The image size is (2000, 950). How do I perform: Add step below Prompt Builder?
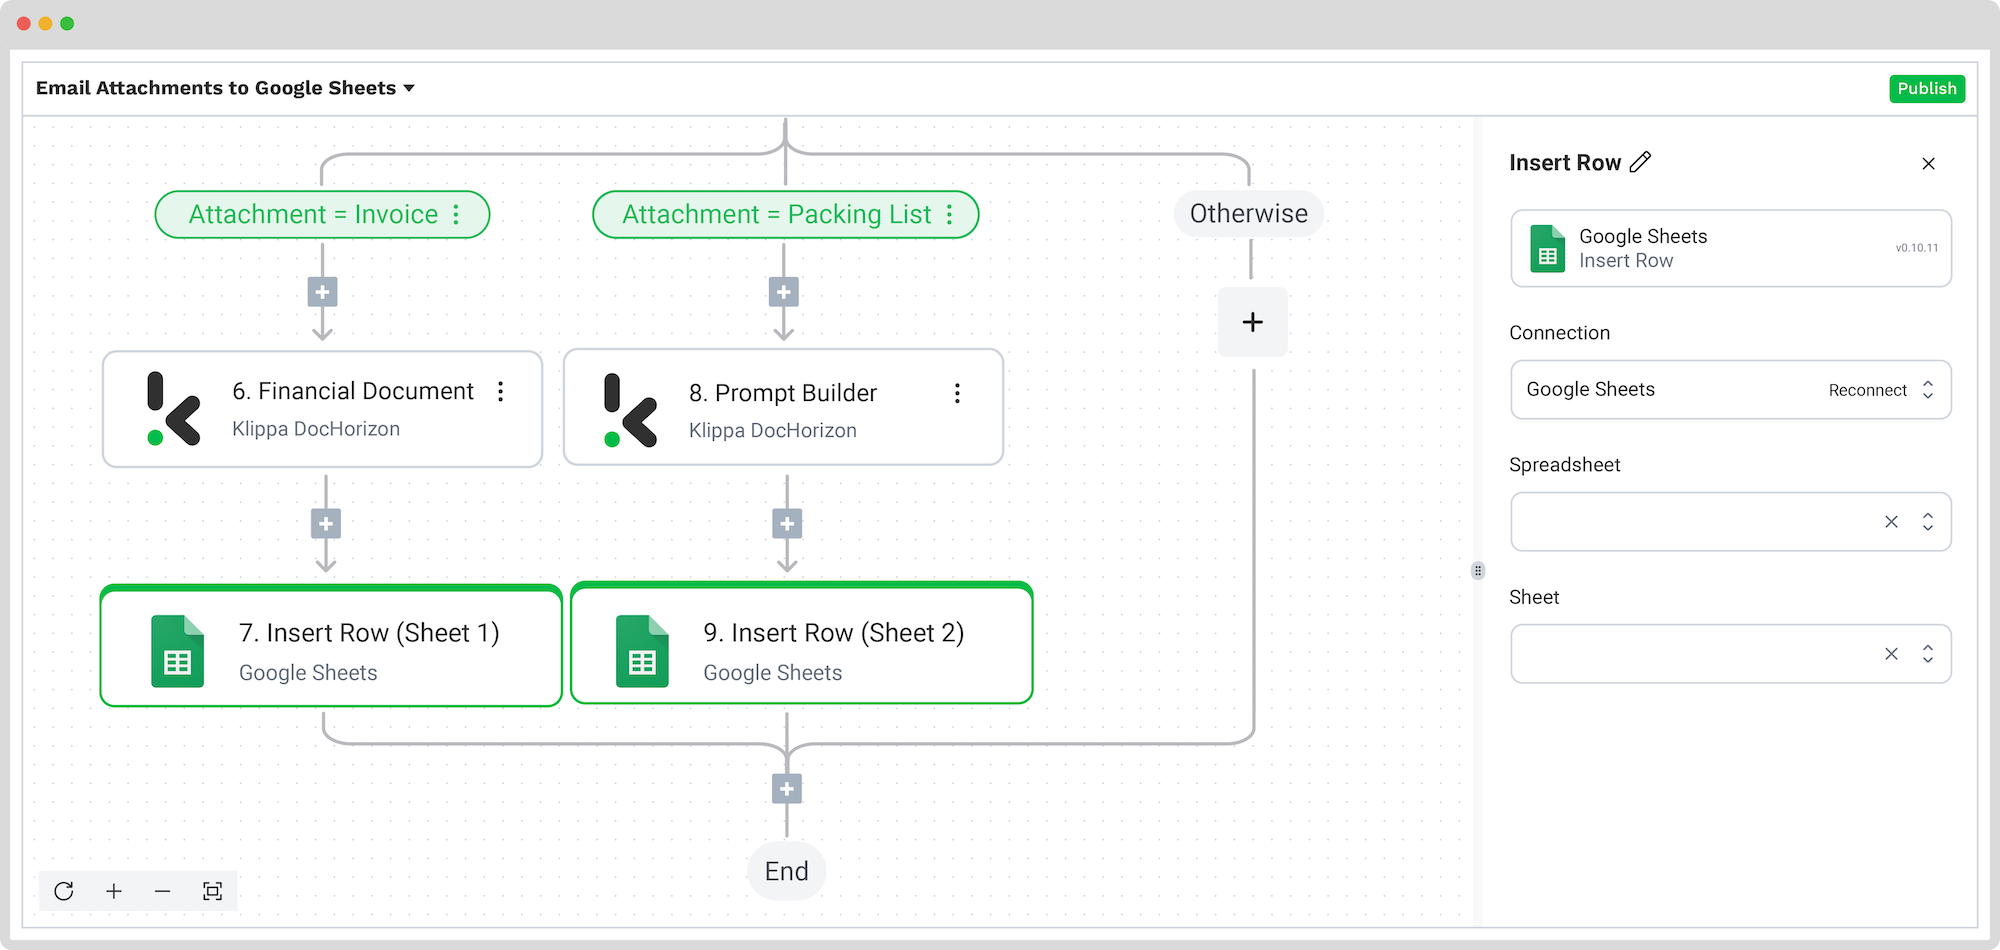coord(787,523)
